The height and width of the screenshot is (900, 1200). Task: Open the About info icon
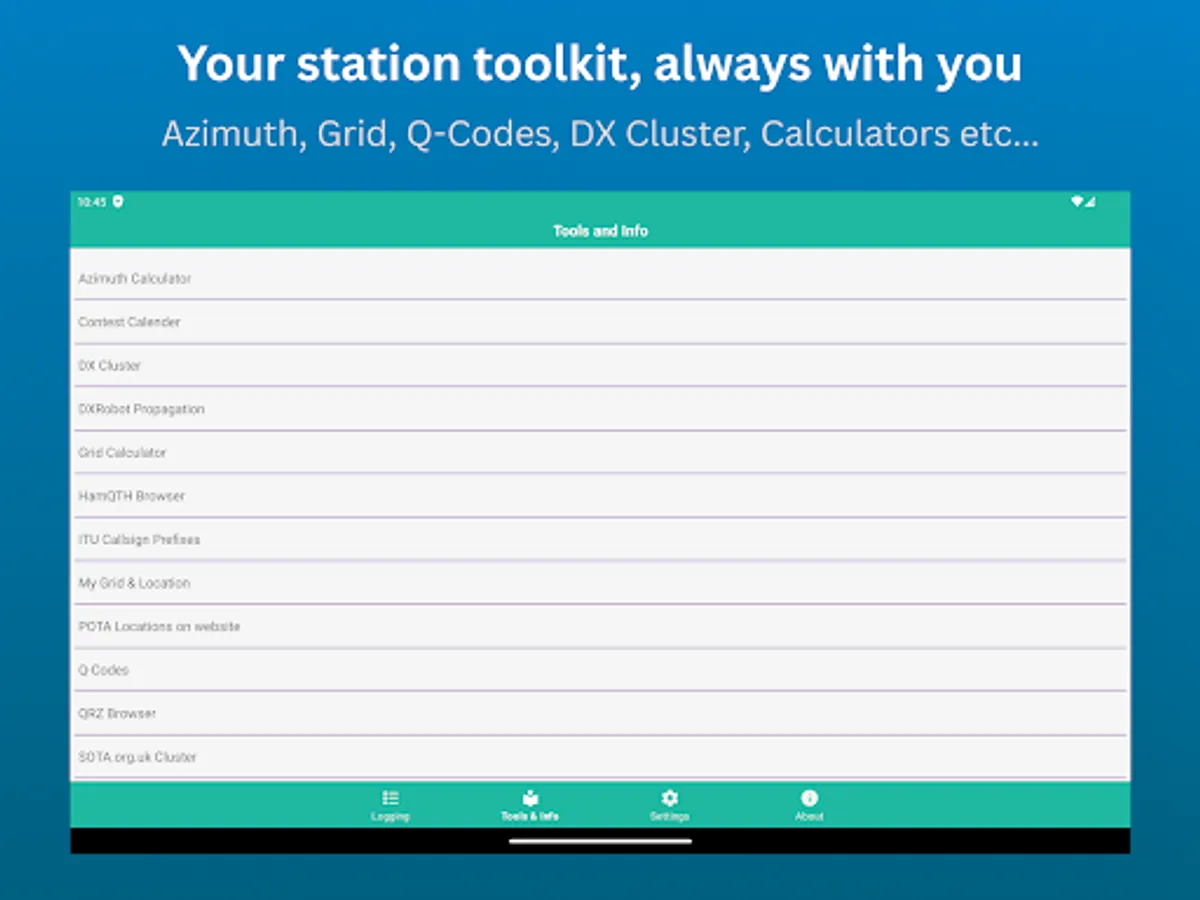(809, 798)
